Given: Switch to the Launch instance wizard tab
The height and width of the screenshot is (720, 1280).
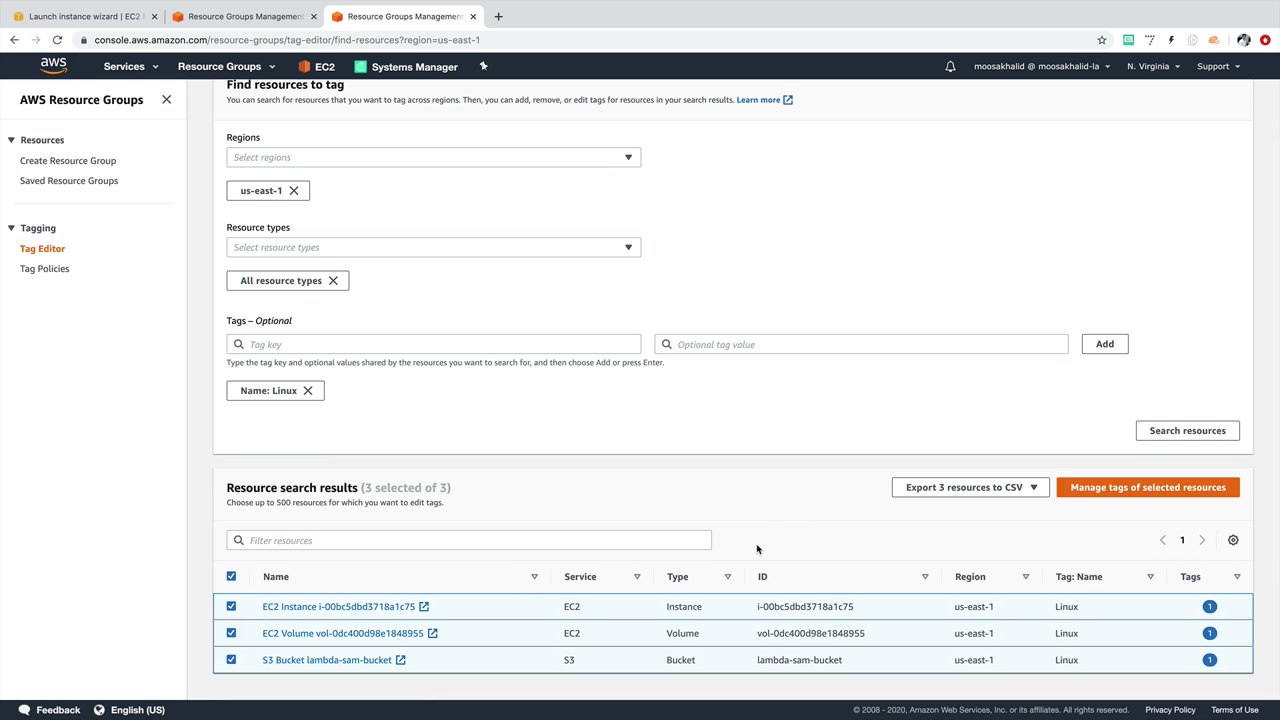Looking at the screenshot, I should tap(86, 16).
